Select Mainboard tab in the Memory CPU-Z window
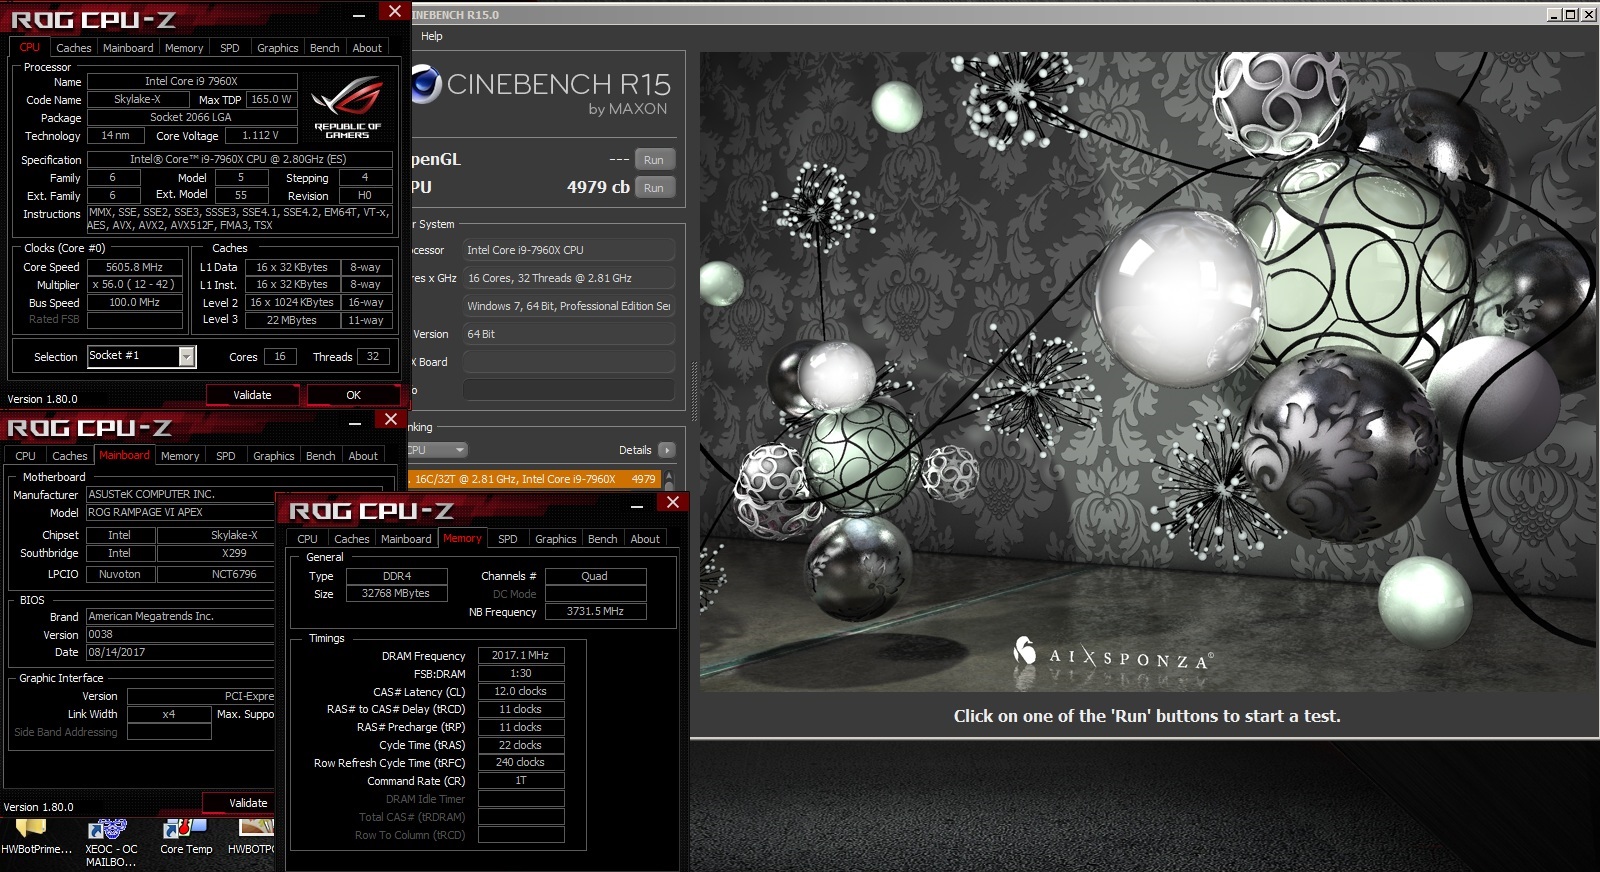Screen dimensions: 1600x872 click(x=406, y=539)
